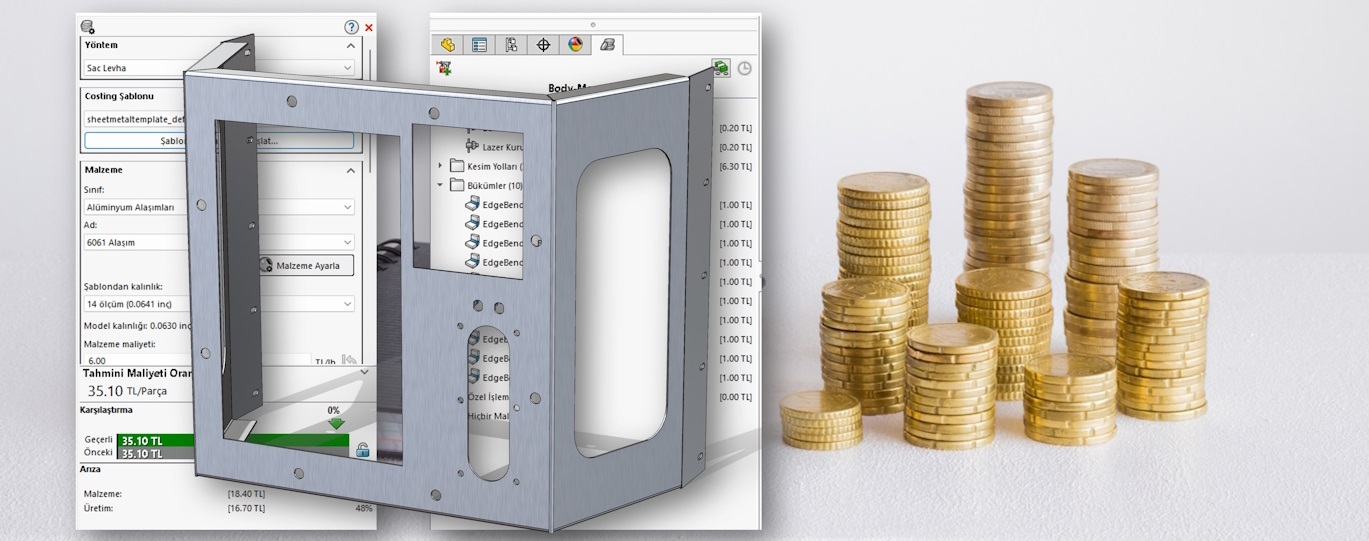Select the Bükümler (10) folder icon
1369x541 pixels.
click(457, 185)
